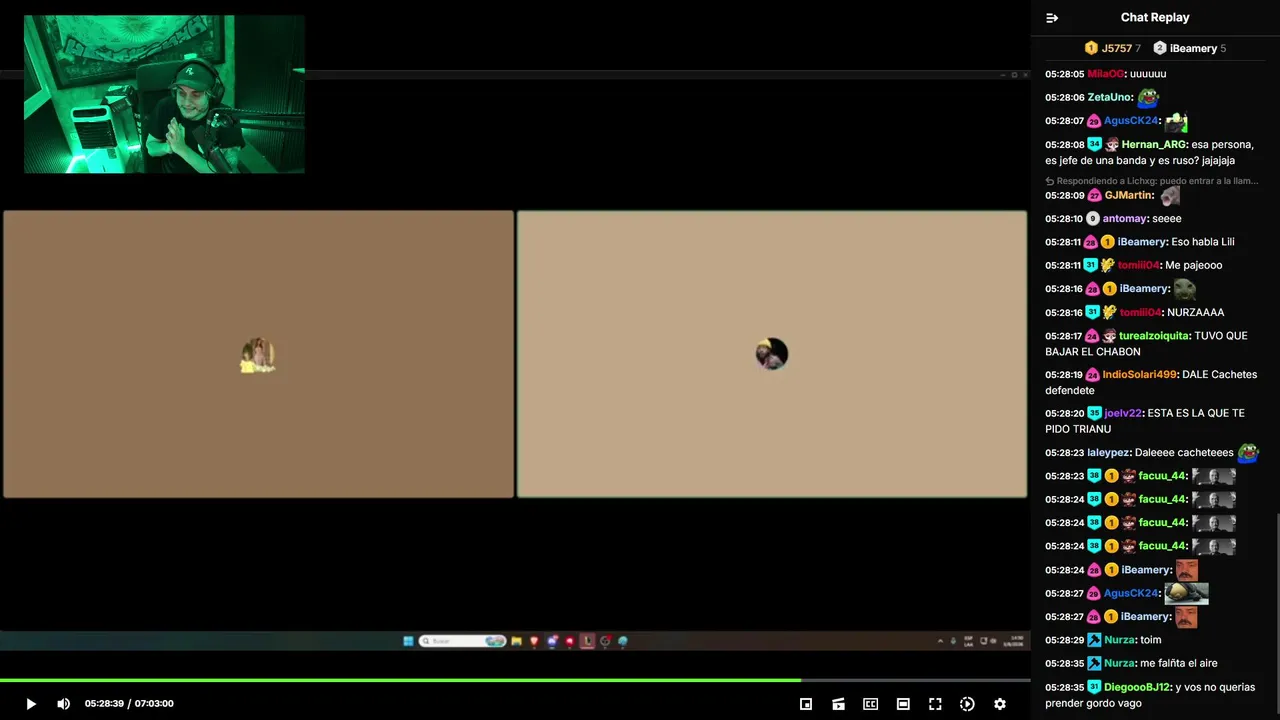The height and width of the screenshot is (720, 1280).
Task: Open MilaOG's chat username
Action: point(1106,74)
